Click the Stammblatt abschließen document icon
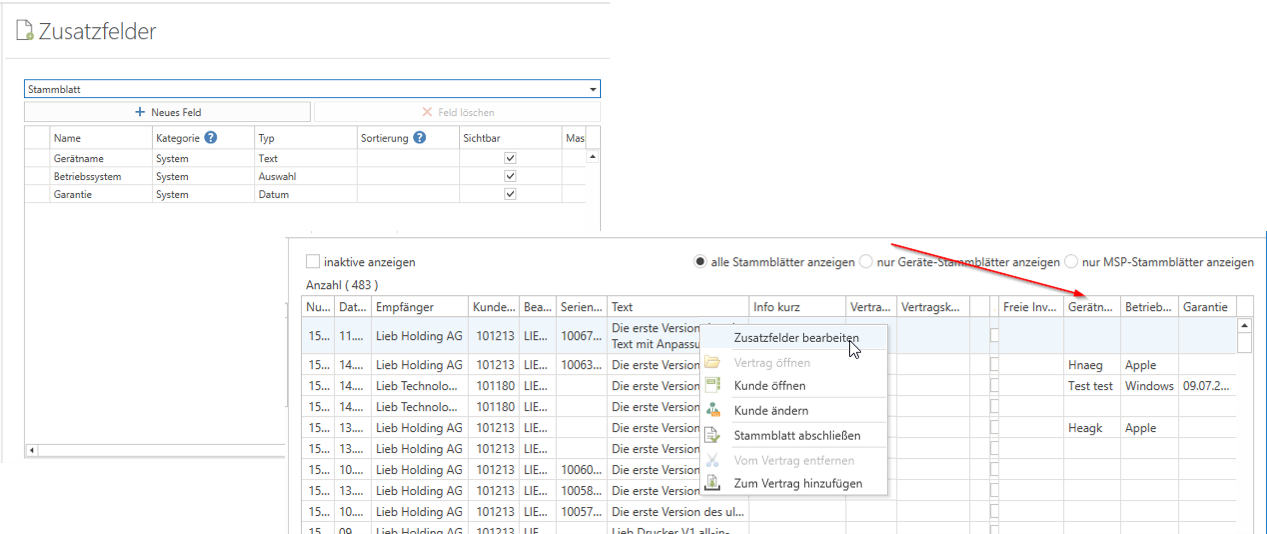The height and width of the screenshot is (534, 1267). pos(713,435)
